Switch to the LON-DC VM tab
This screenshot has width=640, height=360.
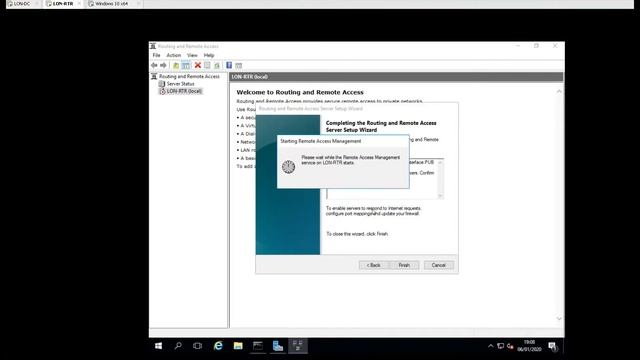coord(21,4)
